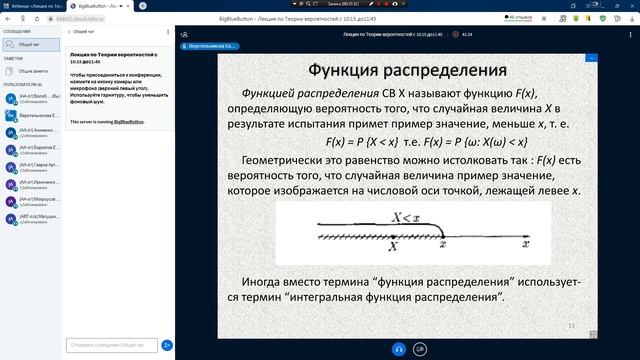Open the BigBlueButton options menu
The height and width of the screenshot is (360, 640).
[x=630, y=35]
